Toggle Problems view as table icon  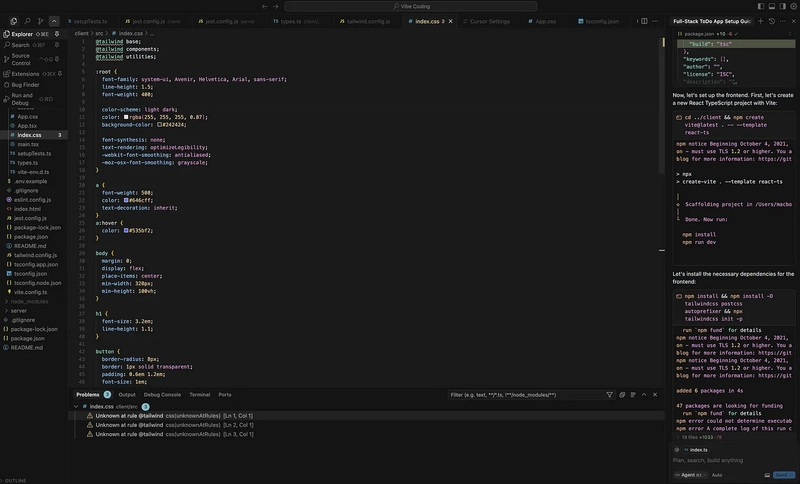pyautogui.click(x=633, y=395)
